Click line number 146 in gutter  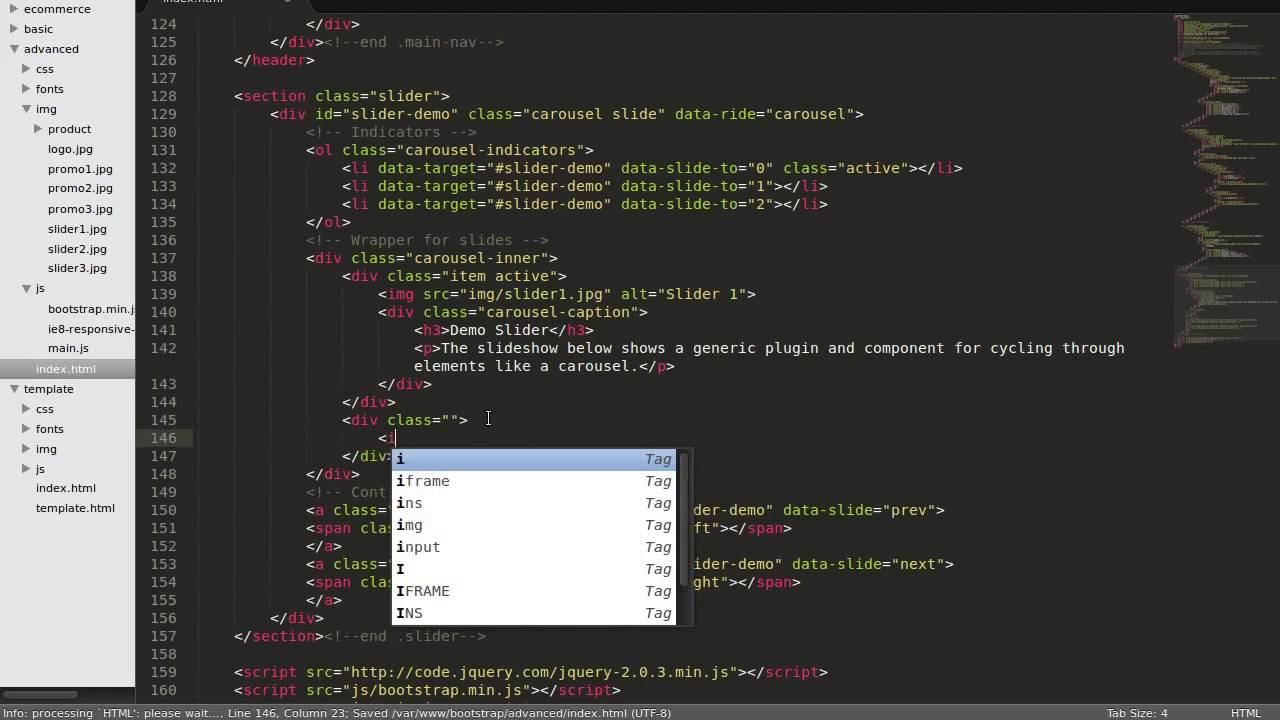(163, 438)
